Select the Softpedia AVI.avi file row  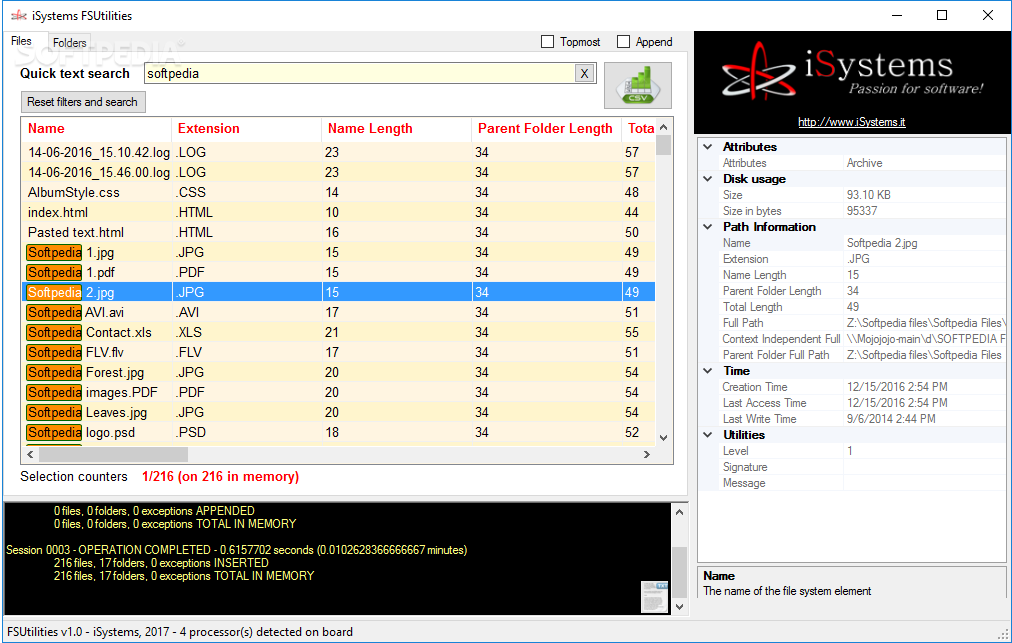pos(339,312)
